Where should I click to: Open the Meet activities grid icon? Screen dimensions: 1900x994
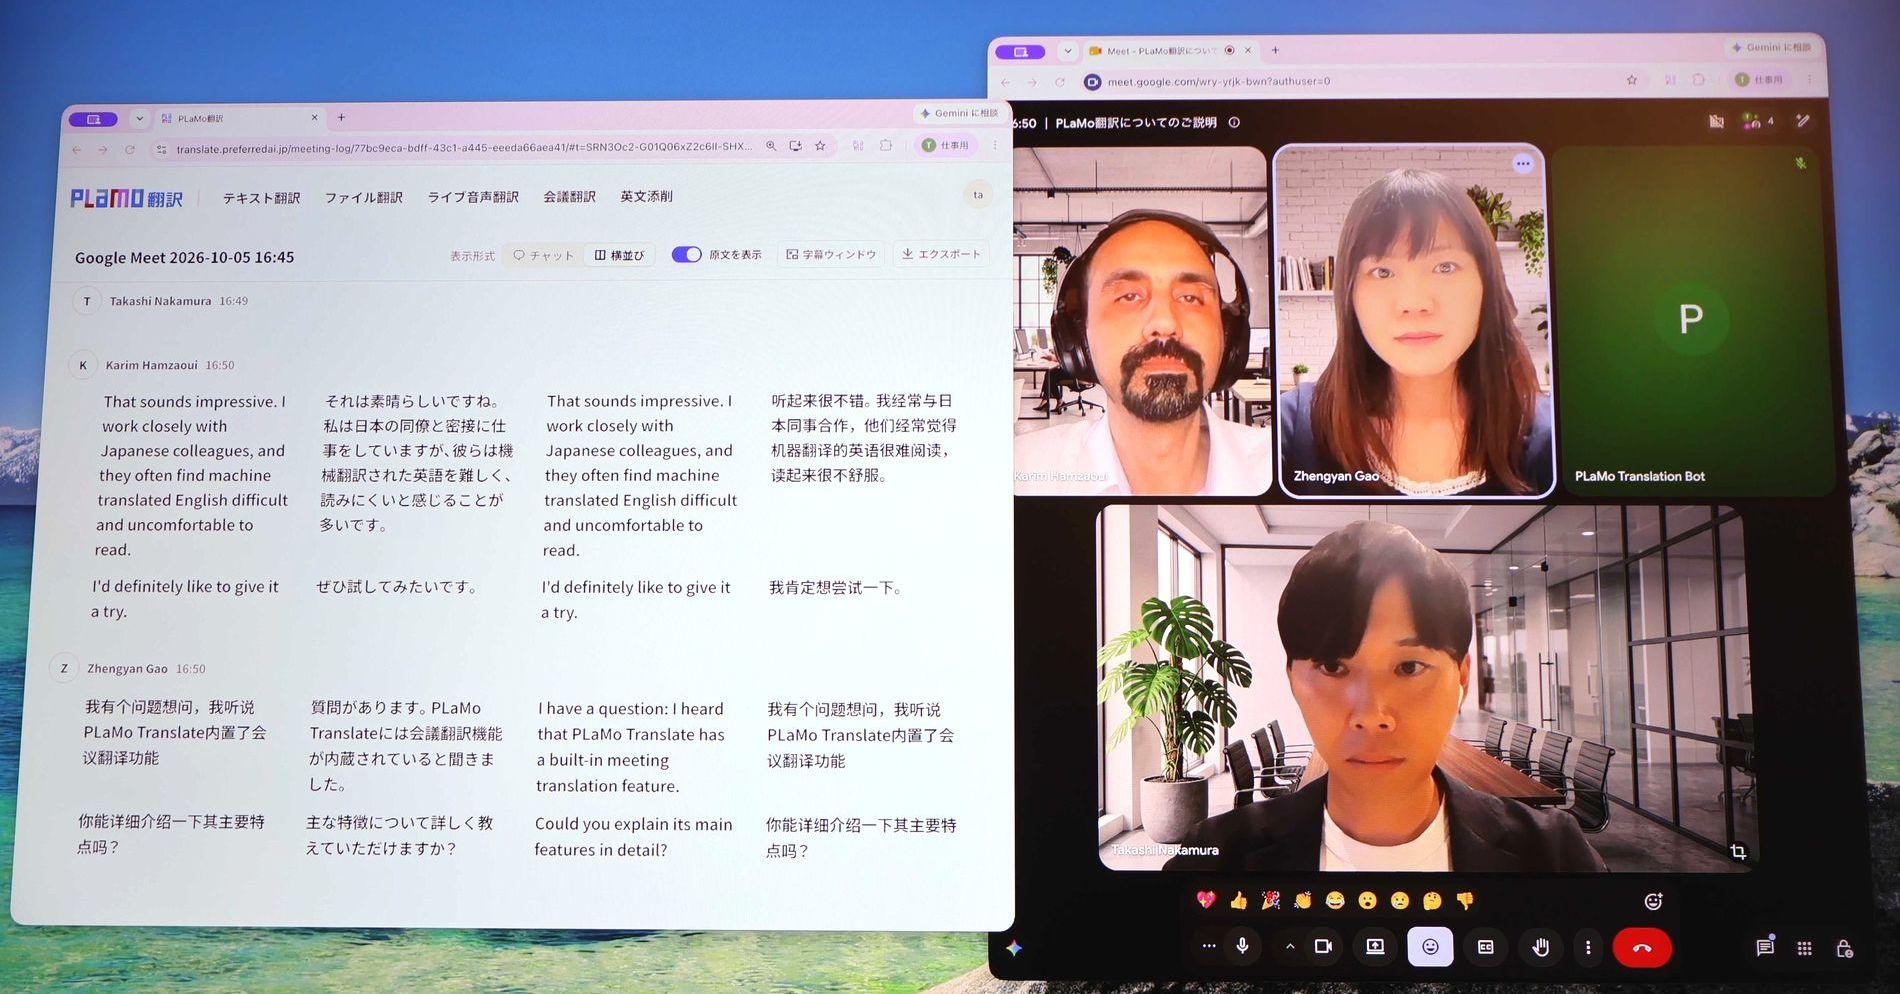pyautogui.click(x=1804, y=948)
